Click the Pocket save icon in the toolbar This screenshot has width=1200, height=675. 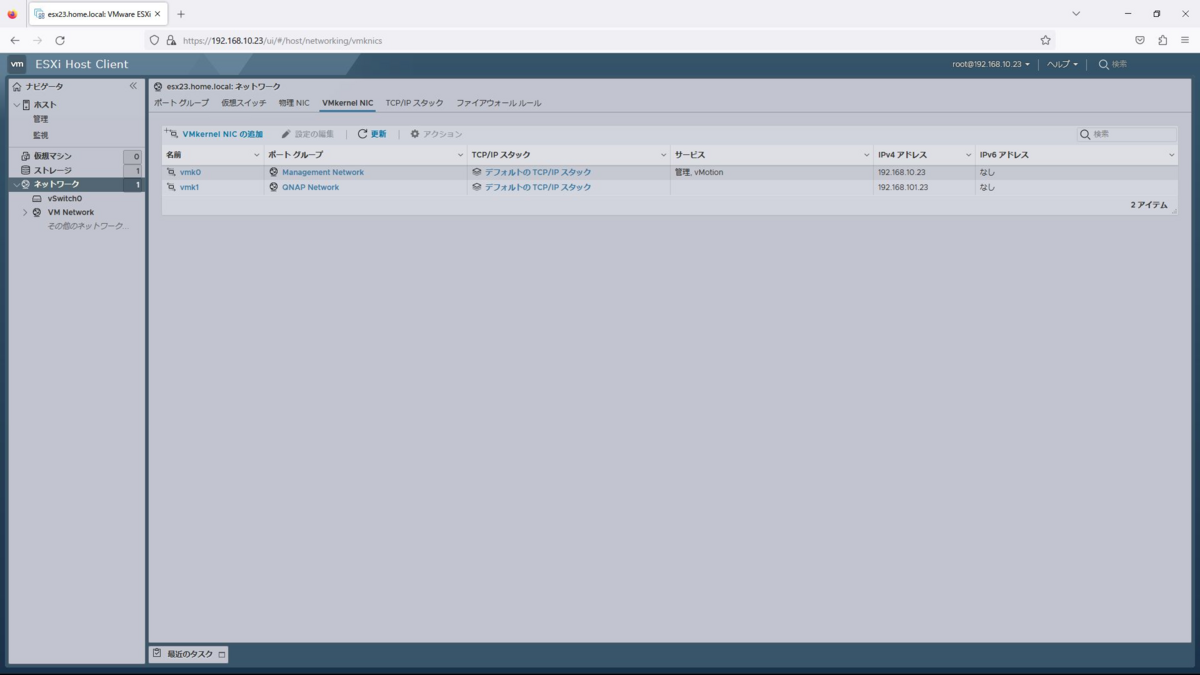coord(1140,40)
